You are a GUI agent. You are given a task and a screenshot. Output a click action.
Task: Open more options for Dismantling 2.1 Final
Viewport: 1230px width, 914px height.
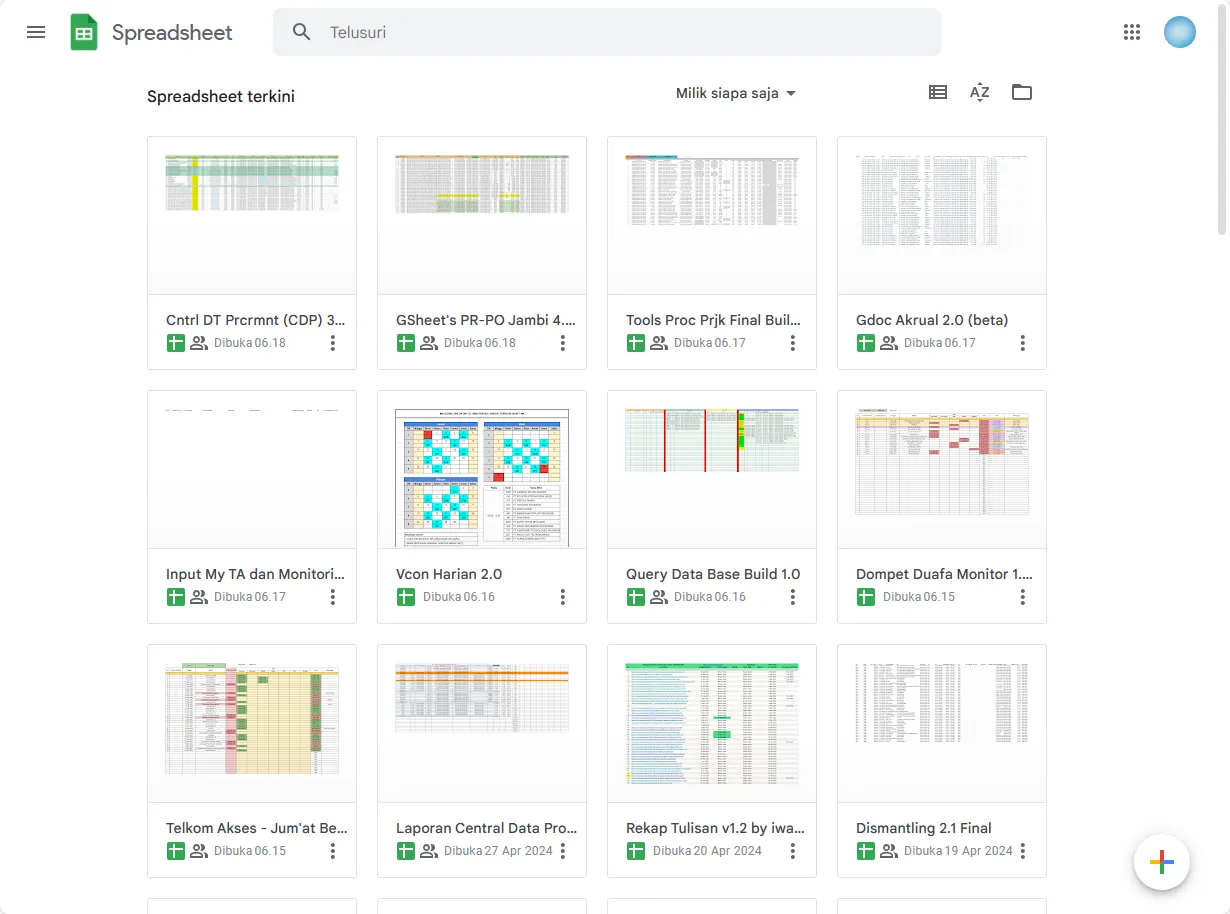coord(1023,851)
